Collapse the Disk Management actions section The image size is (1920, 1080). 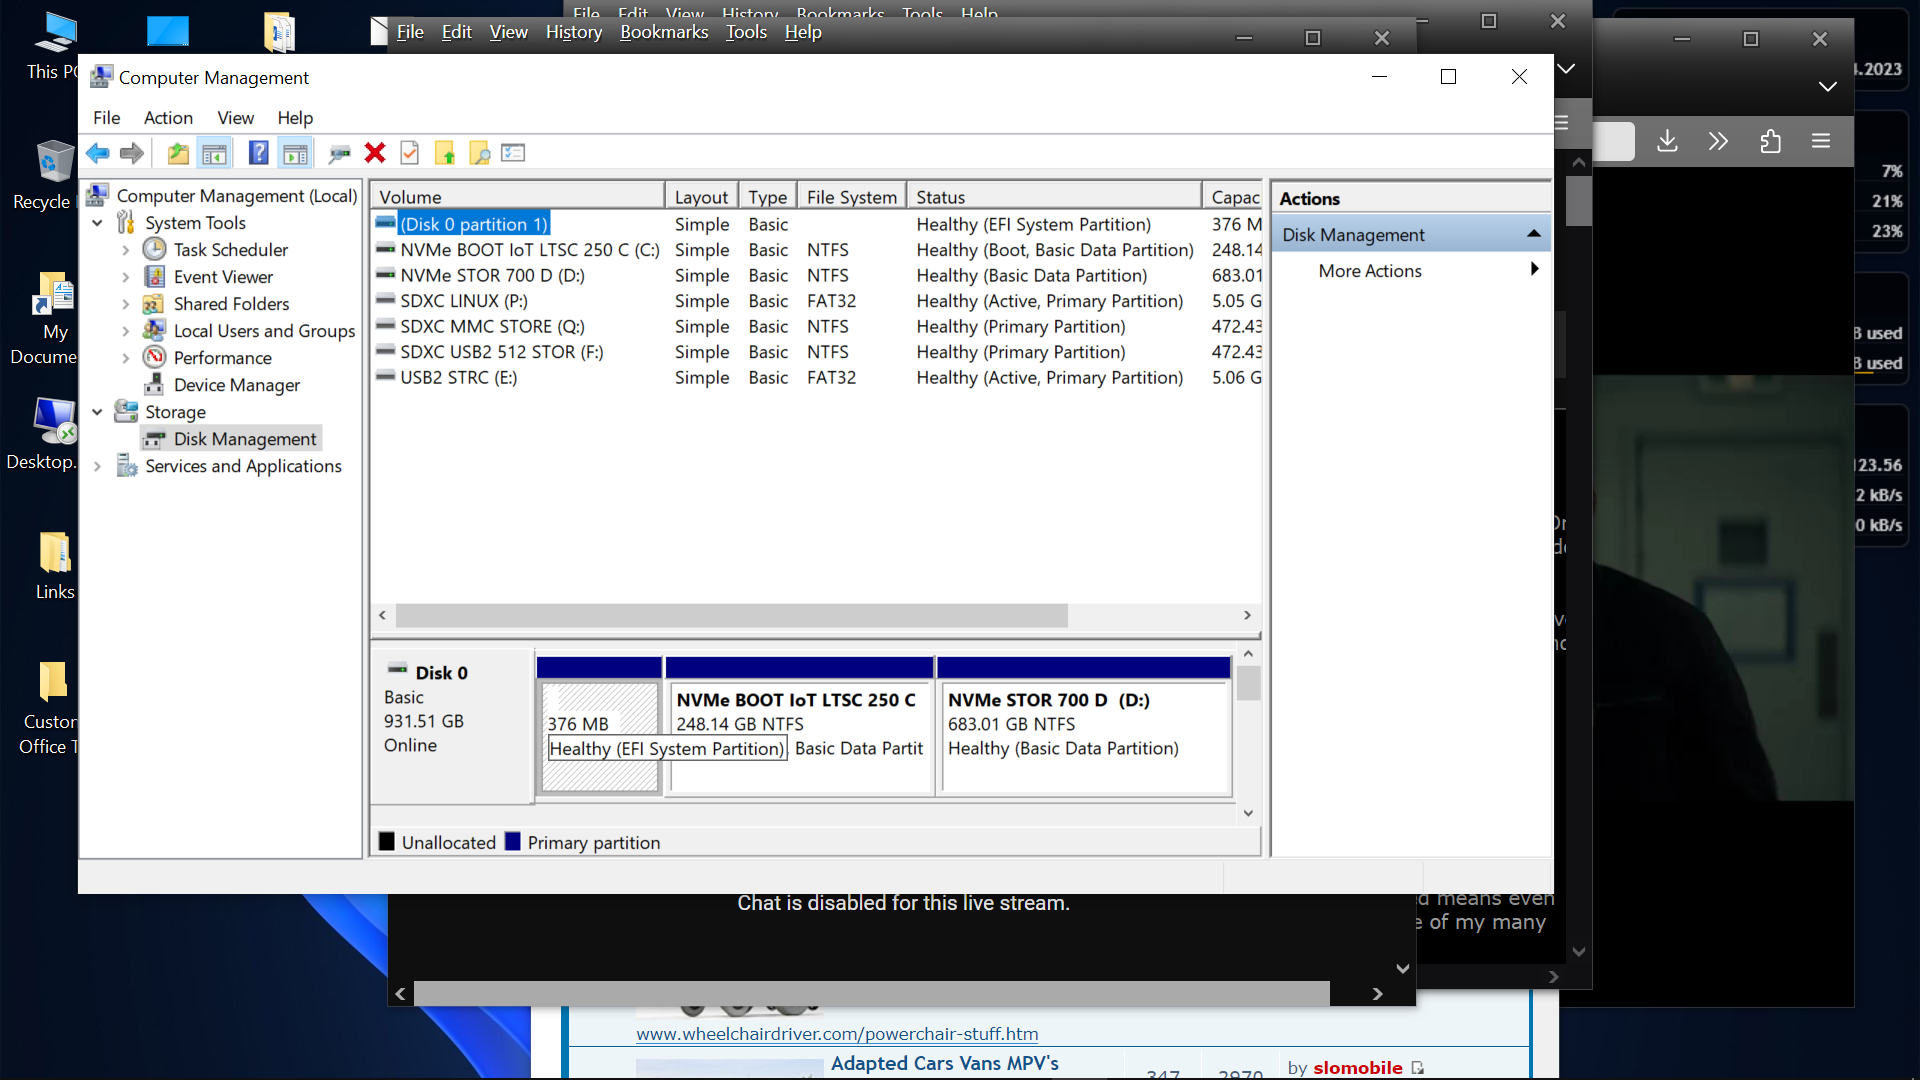point(1533,234)
